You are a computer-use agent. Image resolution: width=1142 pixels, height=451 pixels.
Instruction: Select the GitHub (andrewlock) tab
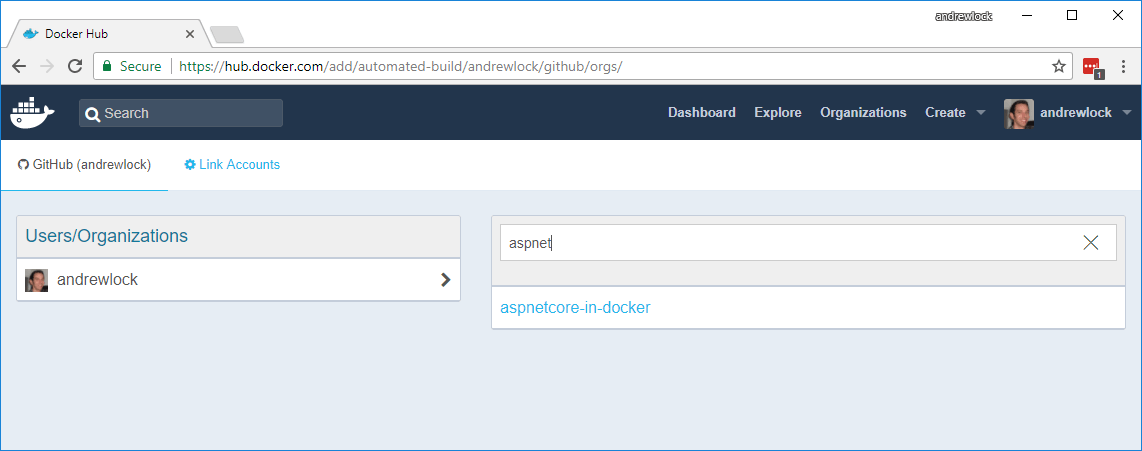click(84, 165)
